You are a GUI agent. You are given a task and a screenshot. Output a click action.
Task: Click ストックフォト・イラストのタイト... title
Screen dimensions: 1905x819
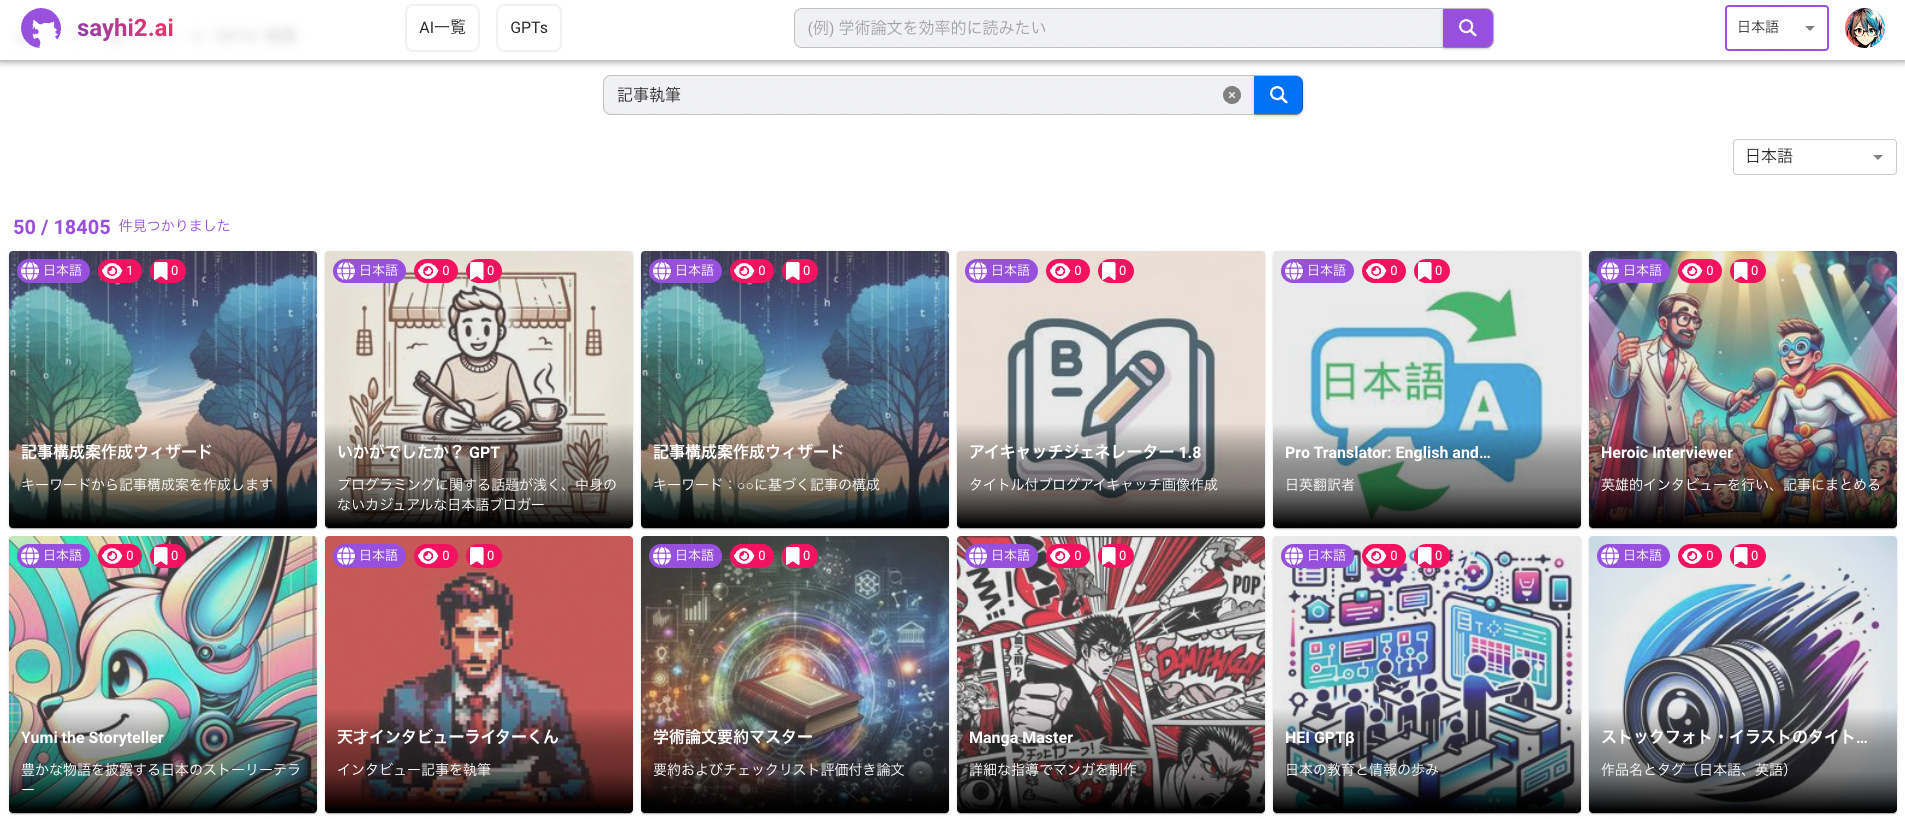point(1734,737)
